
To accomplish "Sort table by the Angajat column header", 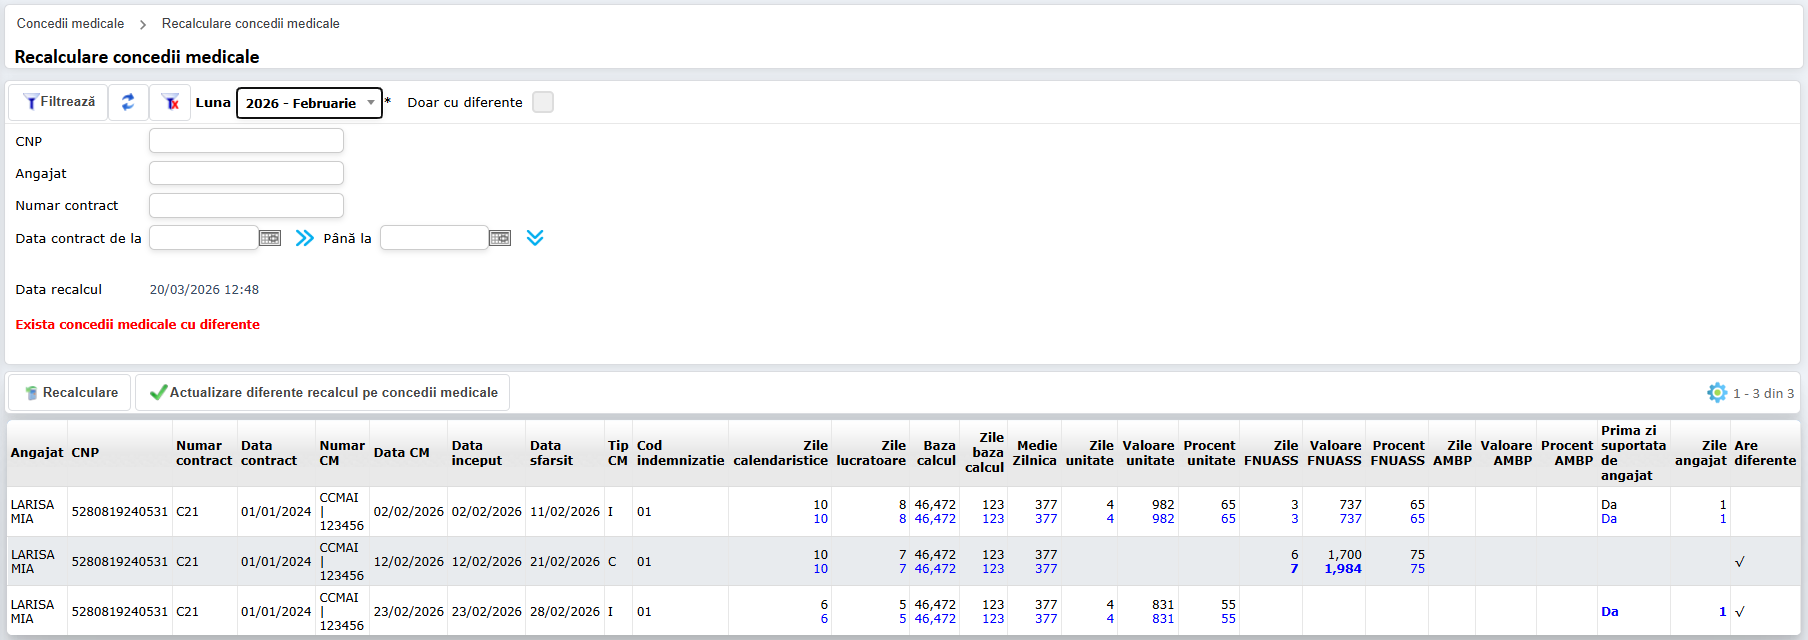I will pyautogui.click(x=37, y=453).
